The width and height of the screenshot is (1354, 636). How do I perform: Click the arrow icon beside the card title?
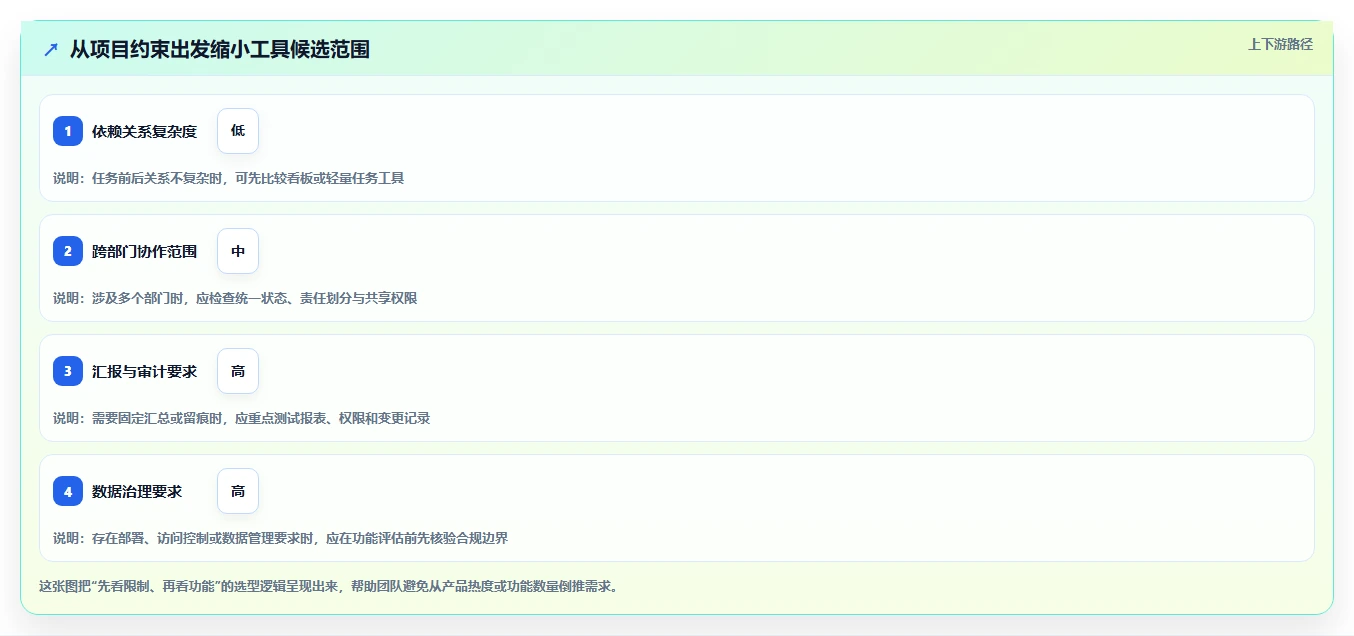pos(51,49)
